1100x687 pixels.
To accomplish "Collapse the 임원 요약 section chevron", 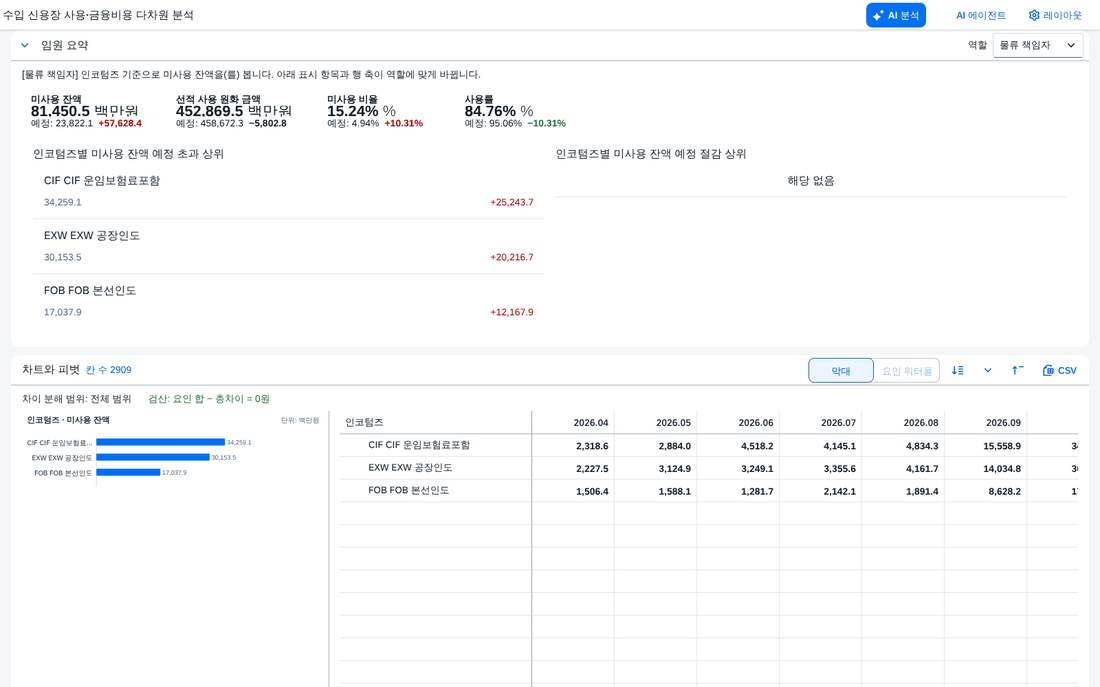I will [25, 46].
